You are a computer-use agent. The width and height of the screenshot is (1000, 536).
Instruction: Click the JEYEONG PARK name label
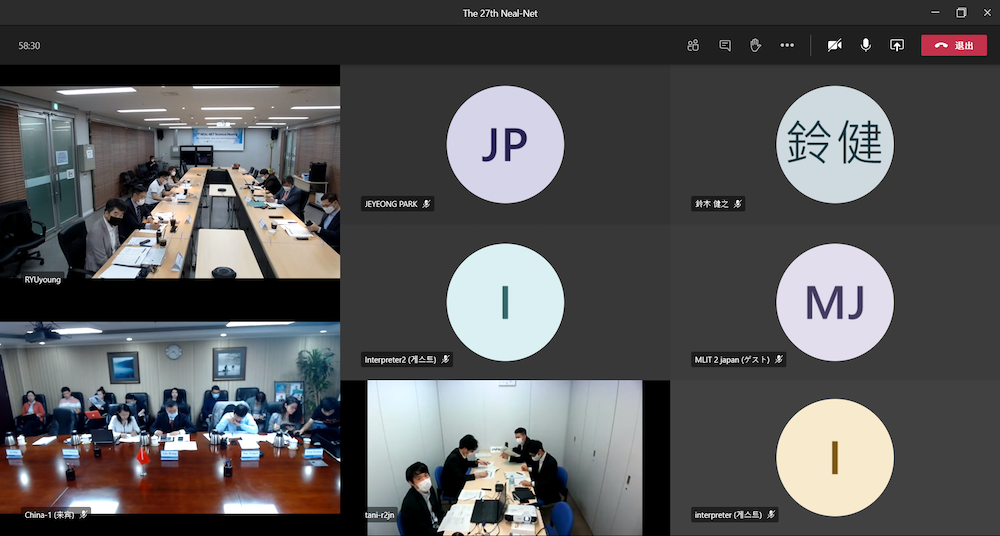coord(391,204)
